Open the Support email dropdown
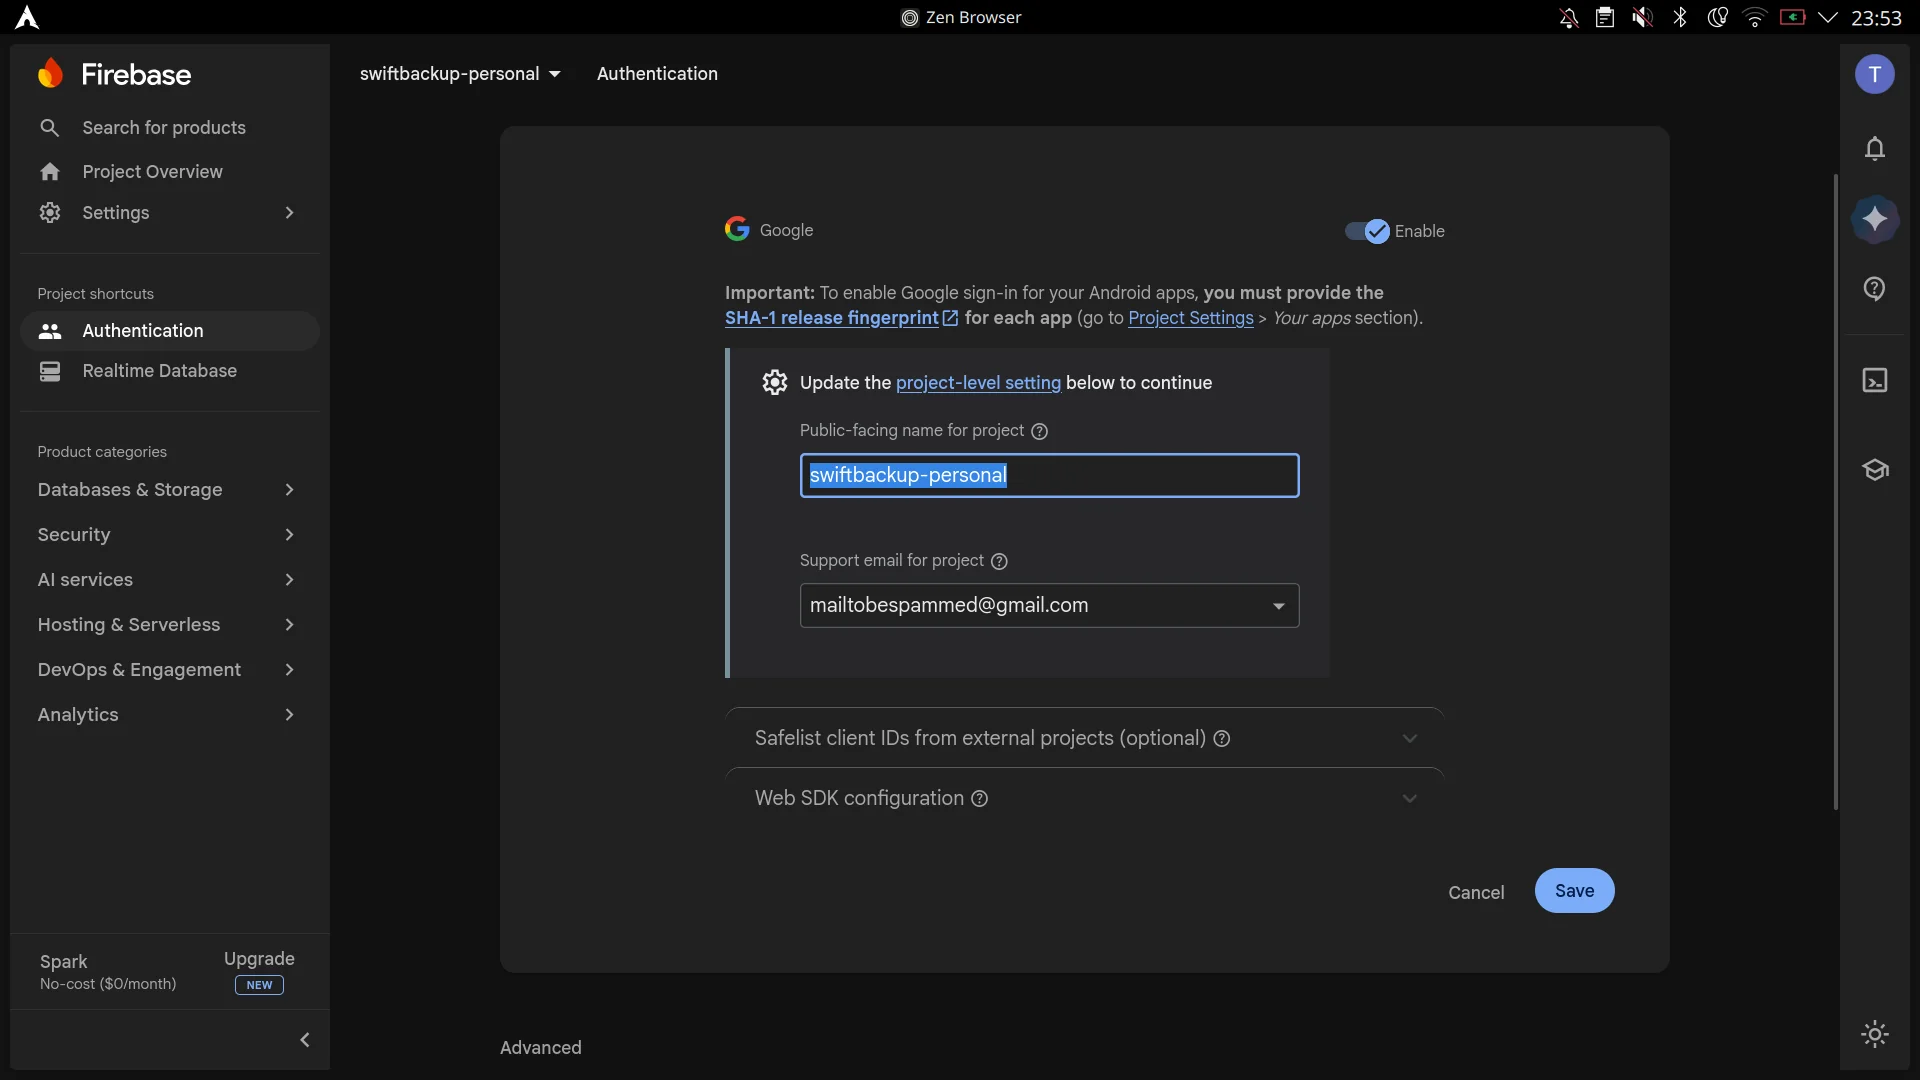The width and height of the screenshot is (1920, 1080). pos(1049,606)
